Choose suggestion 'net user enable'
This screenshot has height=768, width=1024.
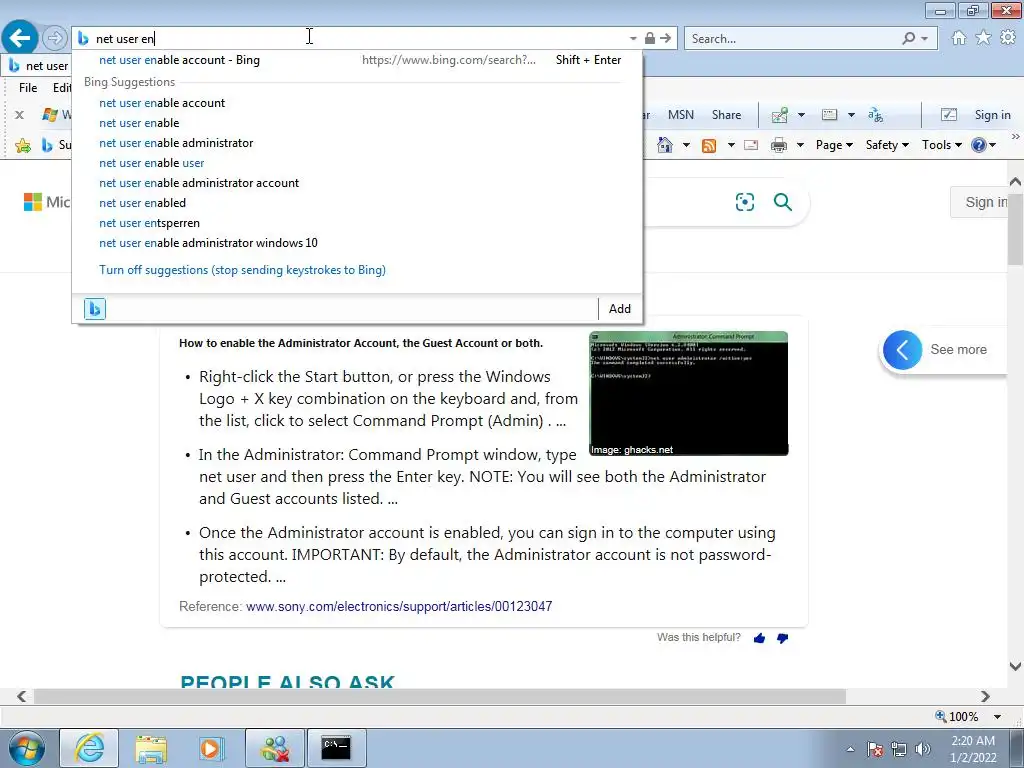(139, 123)
